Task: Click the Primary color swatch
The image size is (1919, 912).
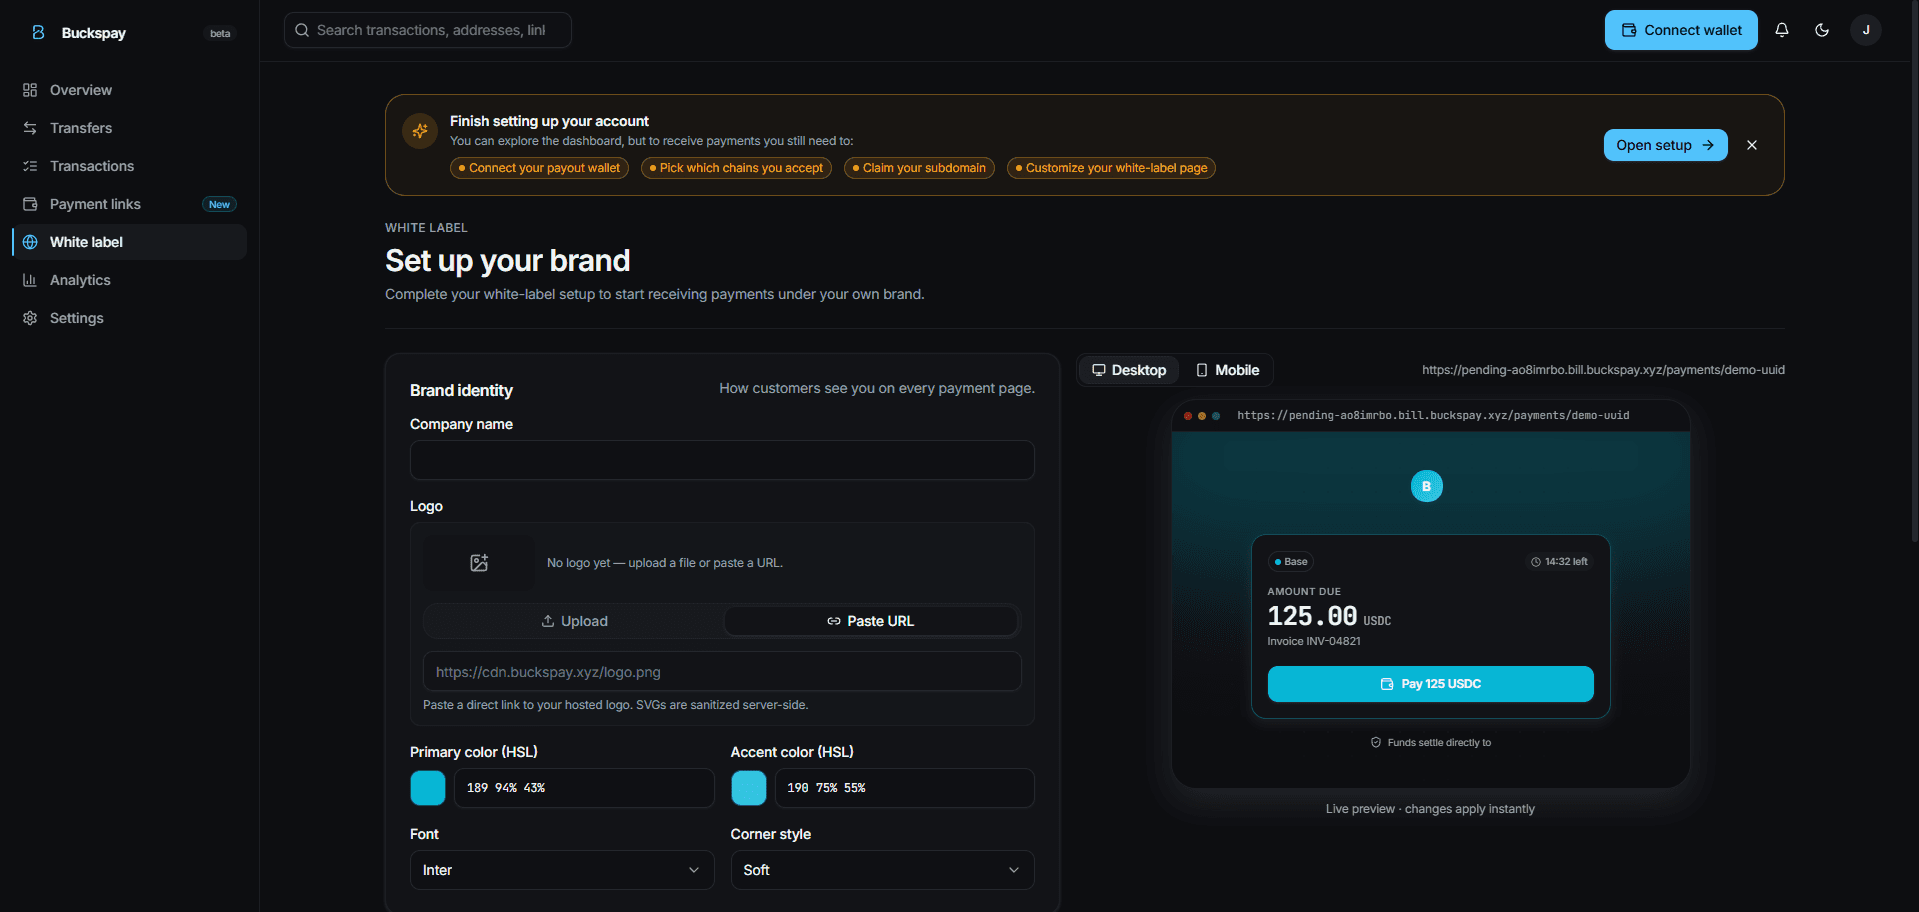Action: pos(428,788)
